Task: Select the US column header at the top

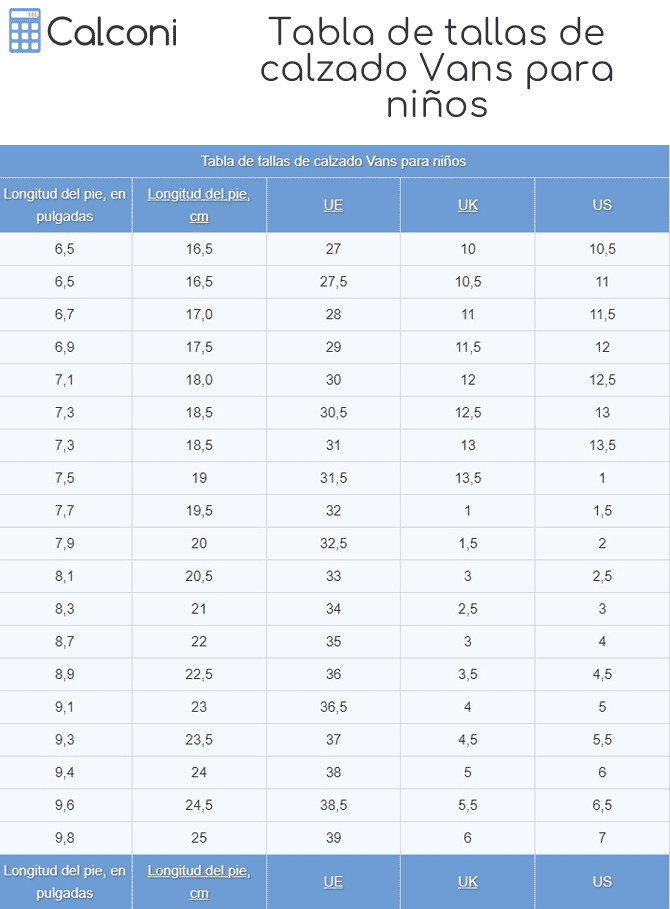Action: [x=602, y=205]
